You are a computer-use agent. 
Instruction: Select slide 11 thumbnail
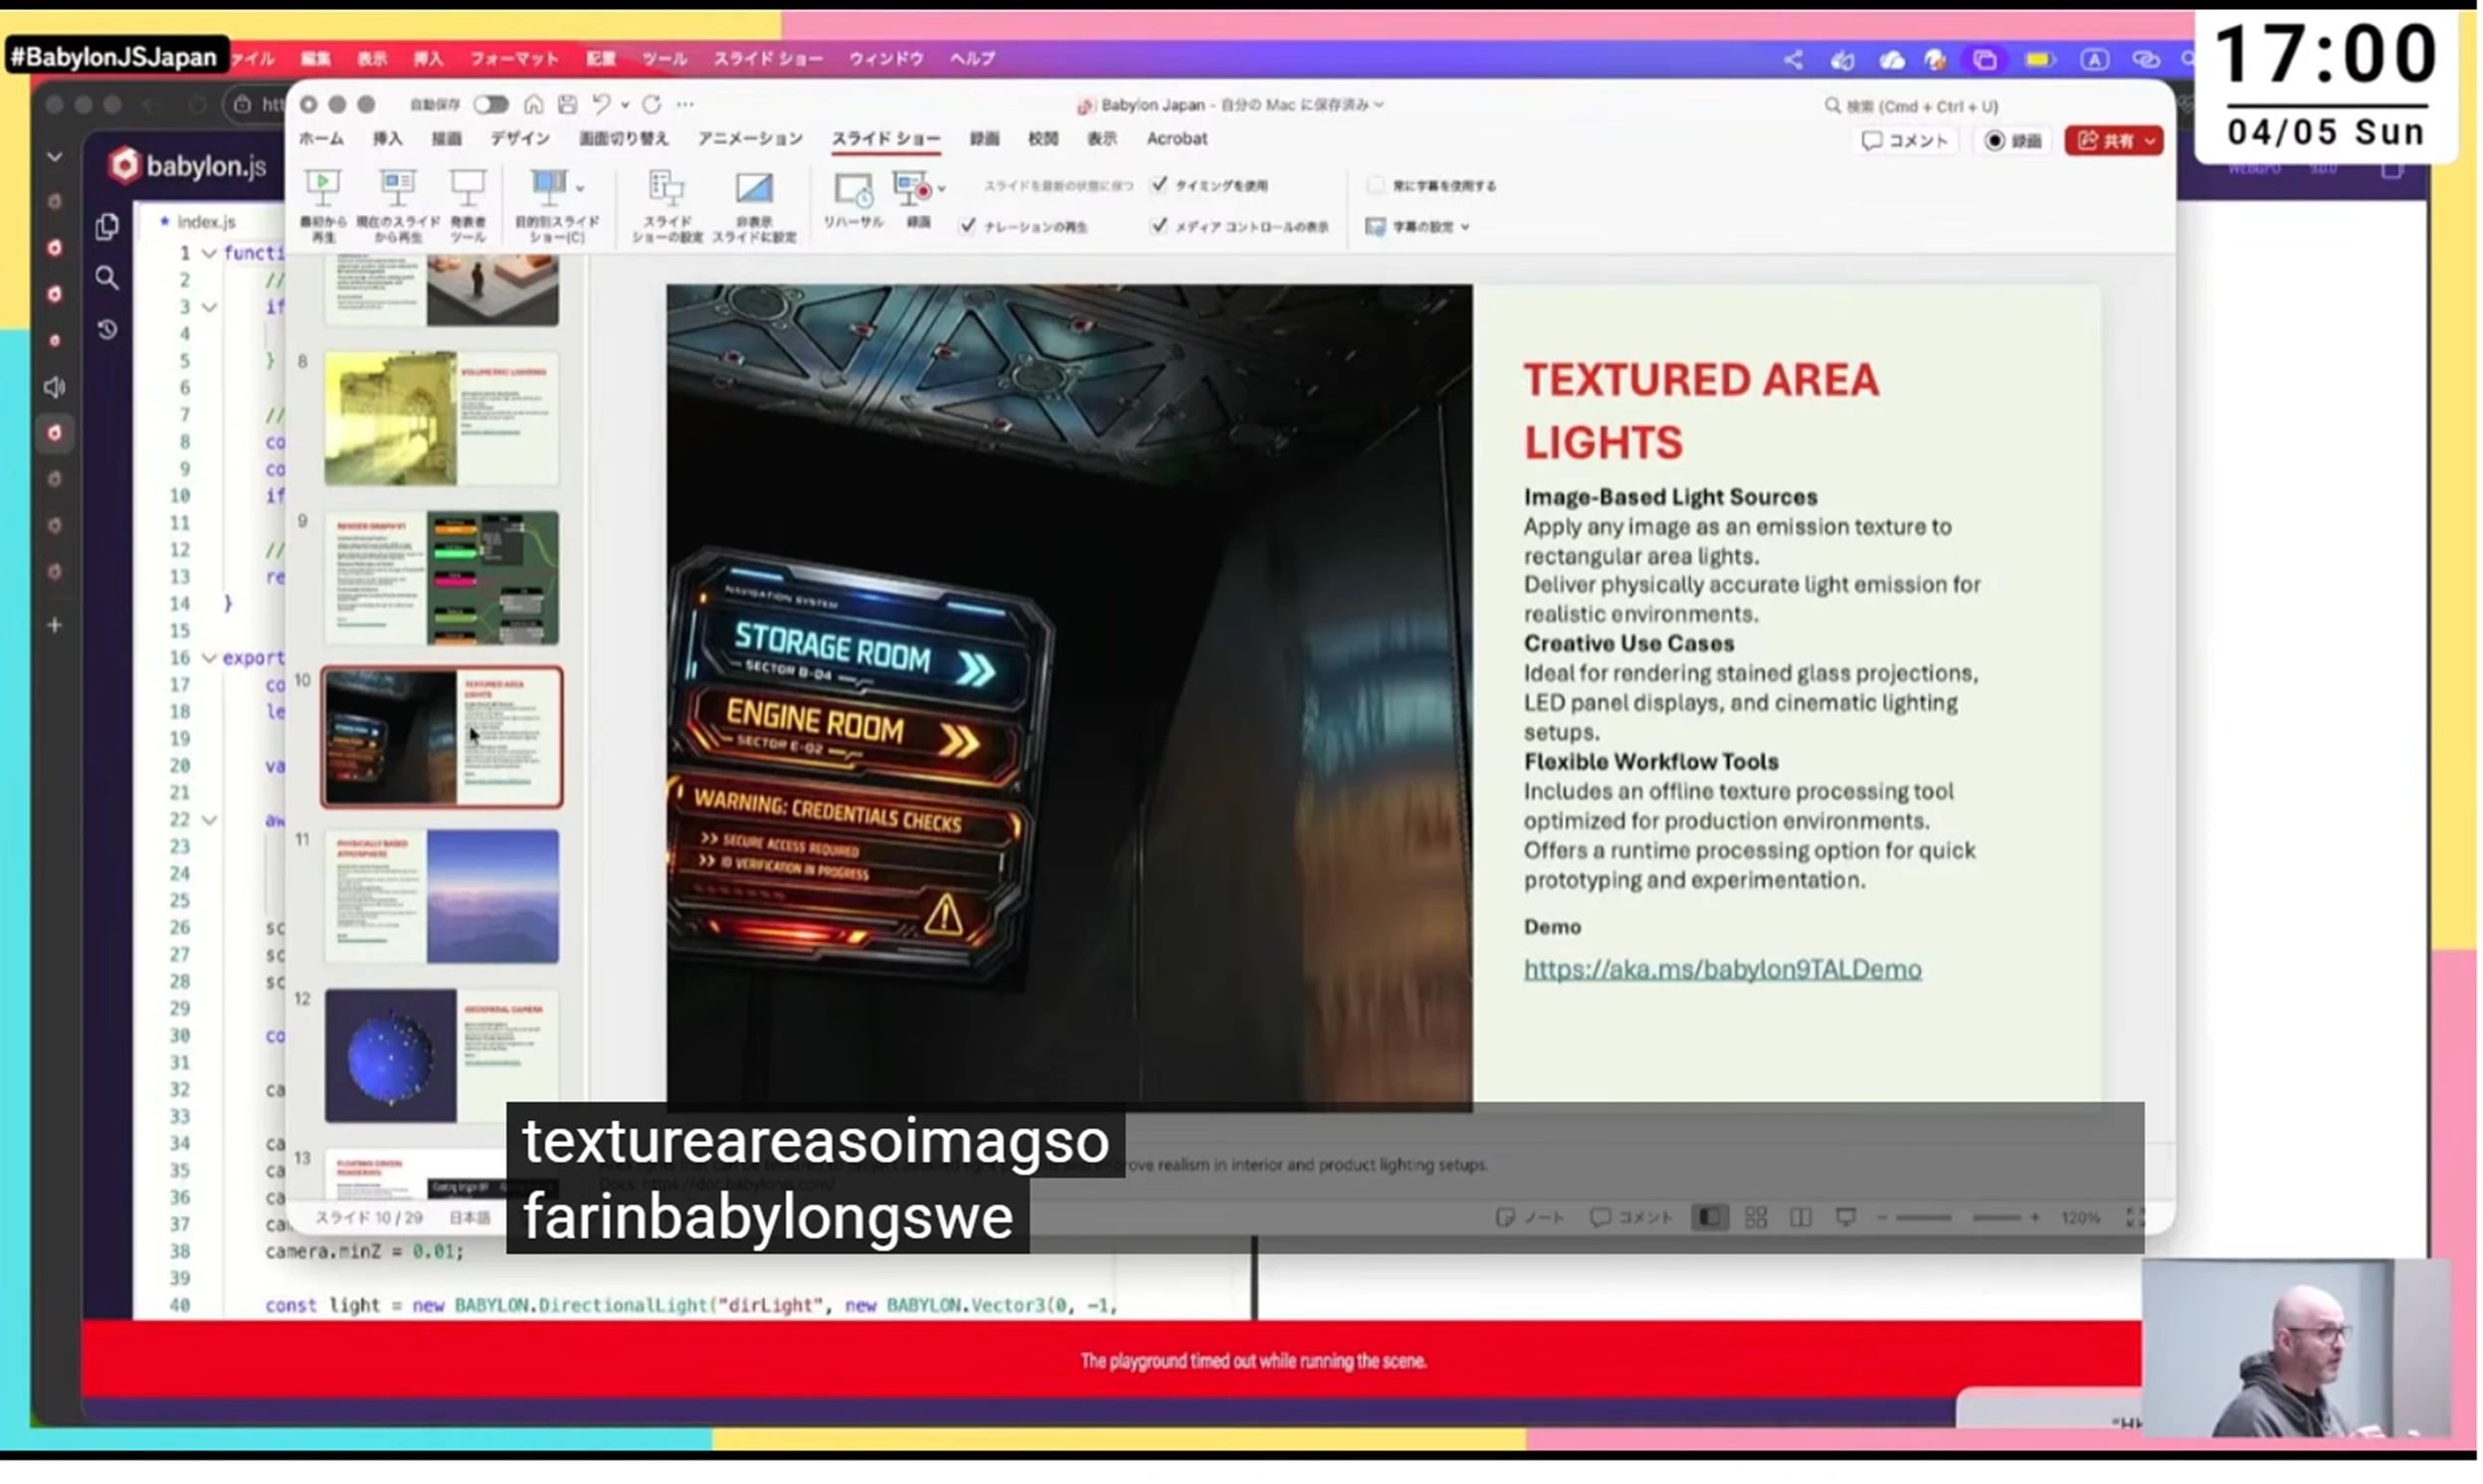tap(441, 896)
